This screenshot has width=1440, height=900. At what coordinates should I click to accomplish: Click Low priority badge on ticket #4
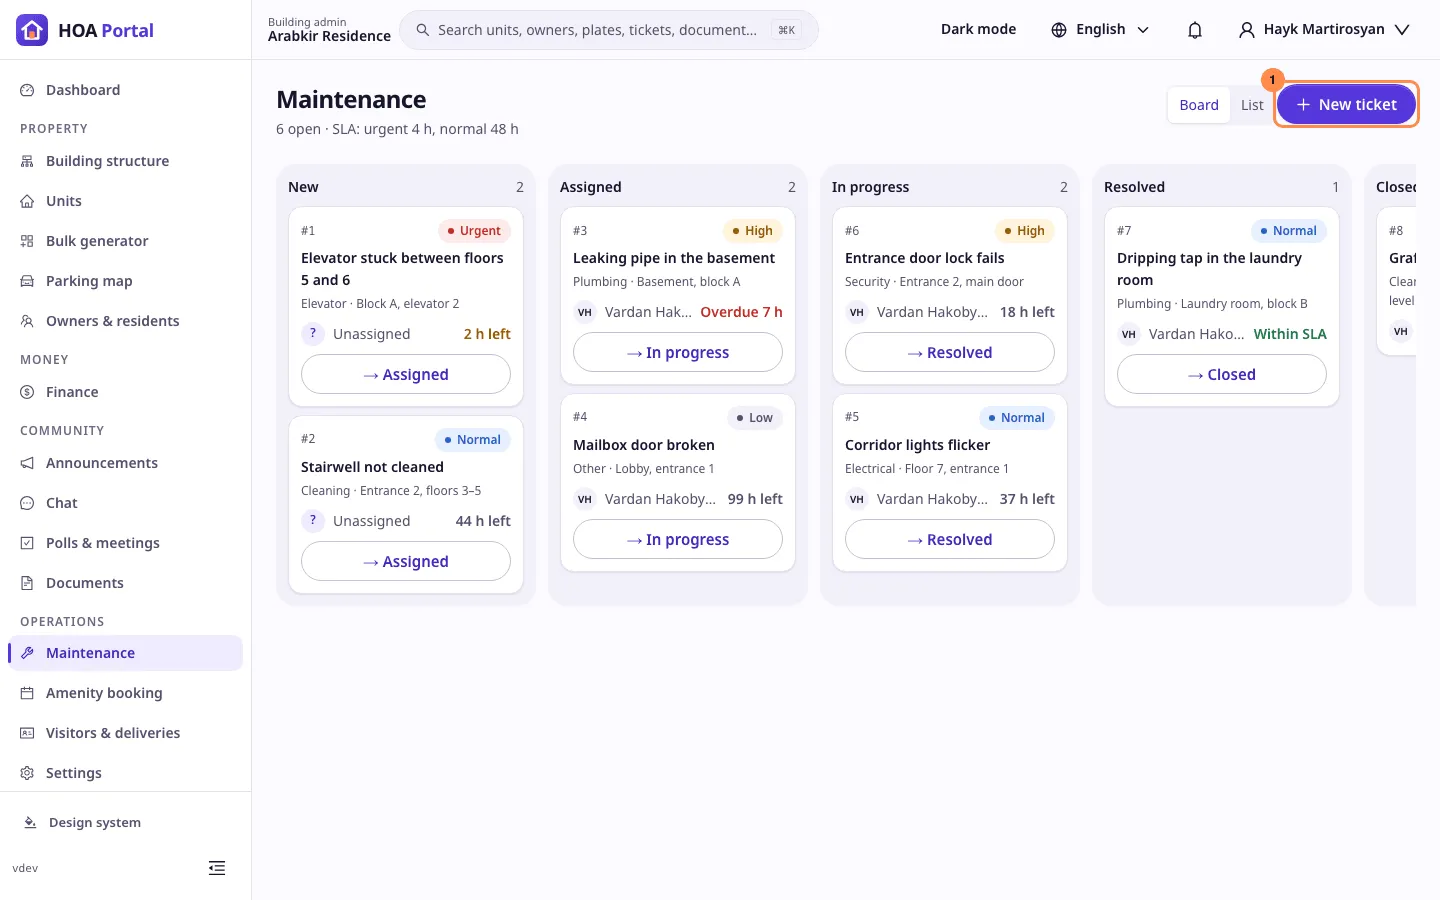[x=754, y=418]
